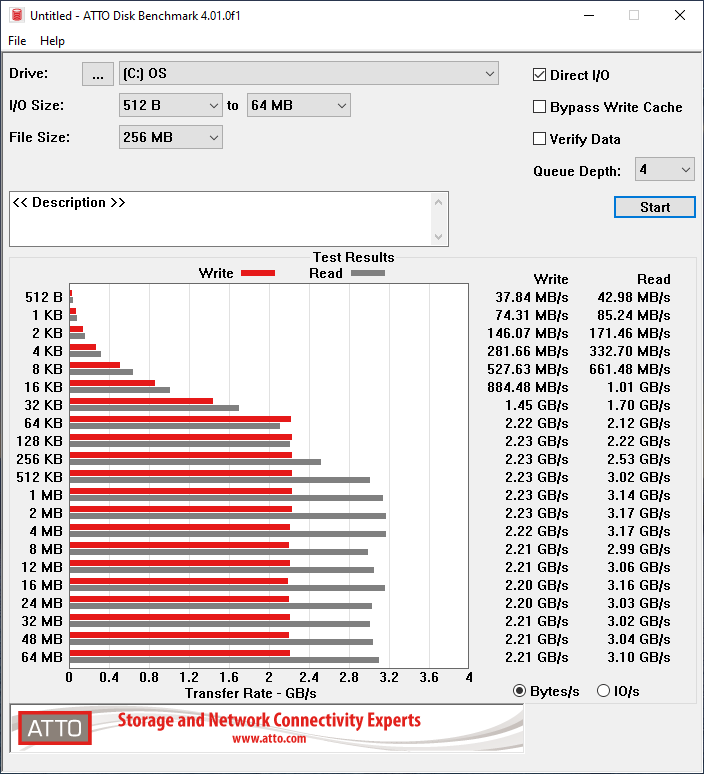The width and height of the screenshot is (704, 774).
Task: Open the 64 MB I/O size dropdown
Action: pyautogui.click(x=299, y=105)
